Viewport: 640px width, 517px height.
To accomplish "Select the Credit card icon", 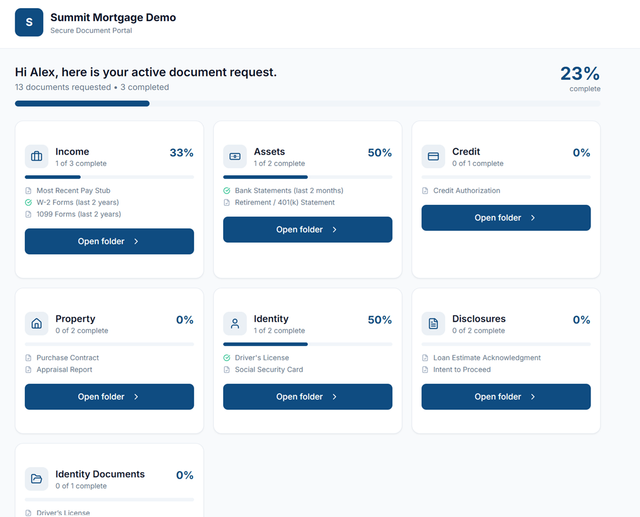I will [x=433, y=156].
